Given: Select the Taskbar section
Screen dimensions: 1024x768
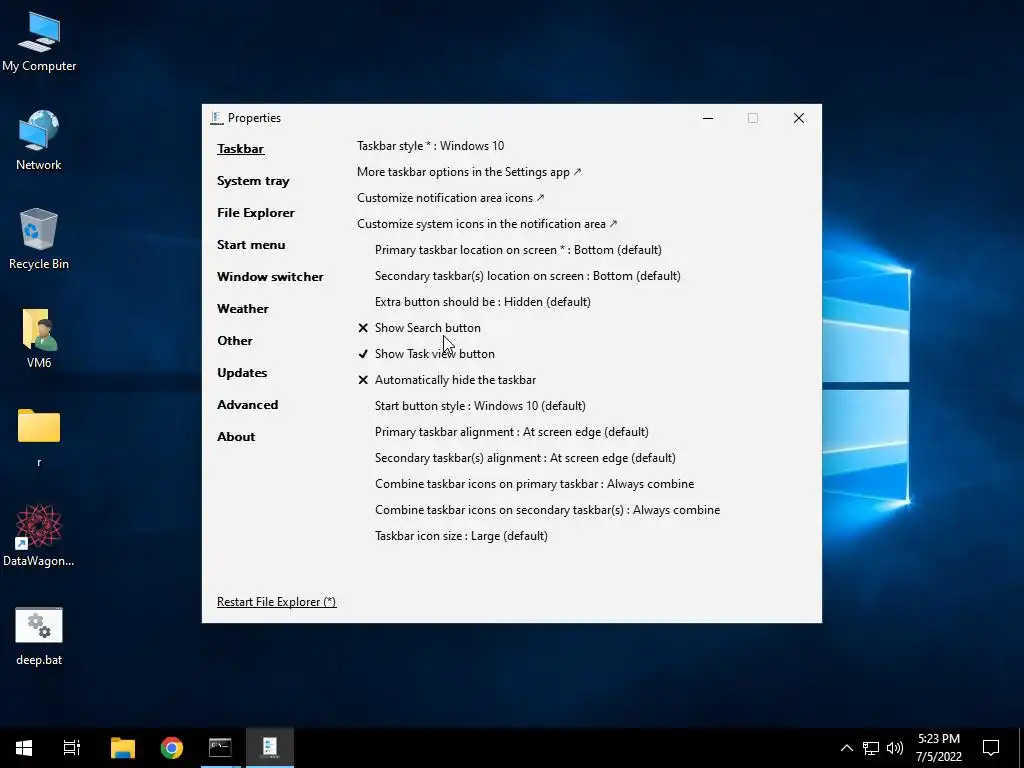Looking at the screenshot, I should point(240,149).
